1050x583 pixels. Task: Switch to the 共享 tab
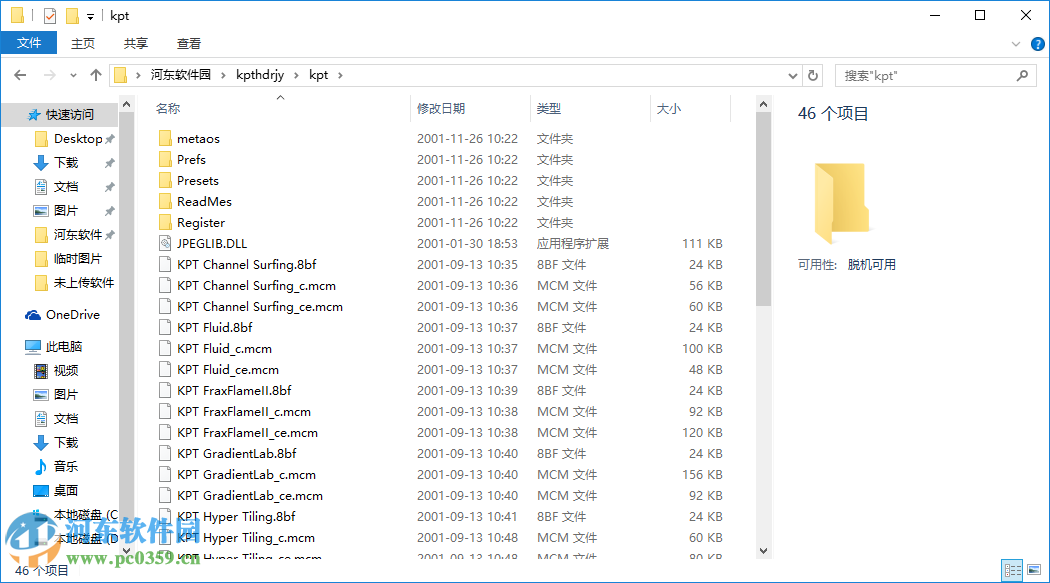coord(135,43)
